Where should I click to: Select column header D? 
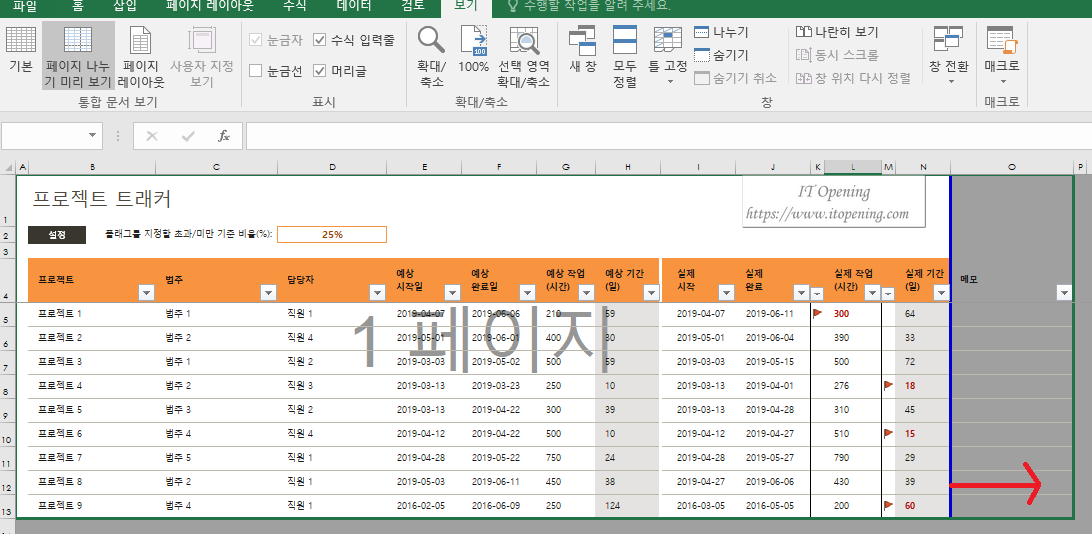332,167
